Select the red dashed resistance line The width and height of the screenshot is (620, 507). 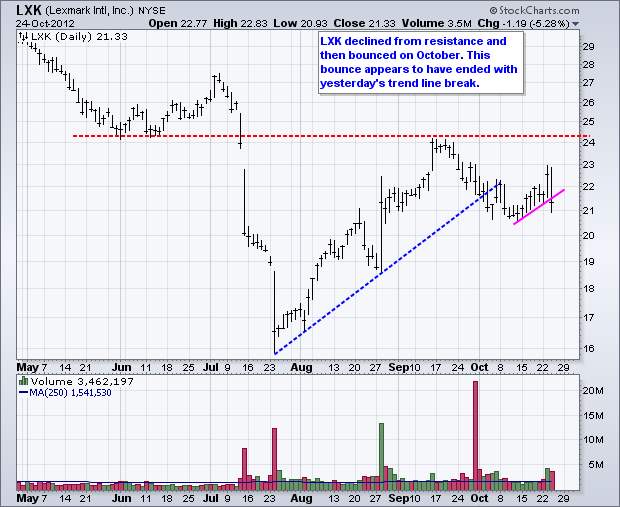[332, 136]
